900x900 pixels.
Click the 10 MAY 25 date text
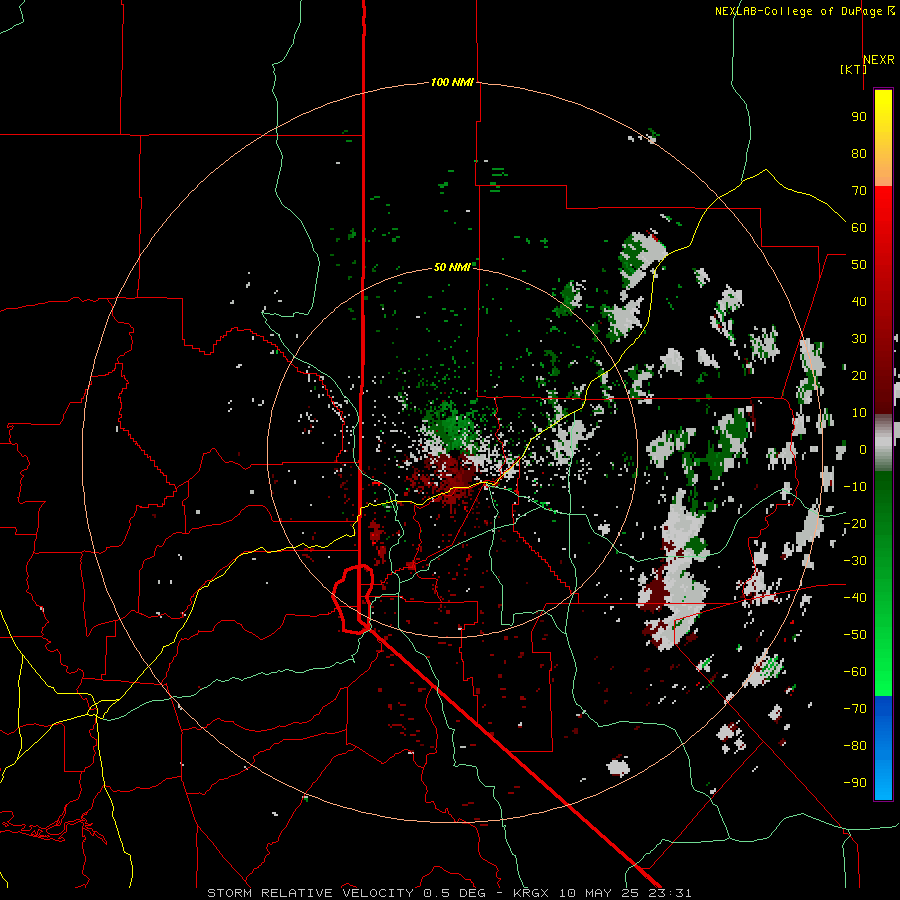coord(601,893)
